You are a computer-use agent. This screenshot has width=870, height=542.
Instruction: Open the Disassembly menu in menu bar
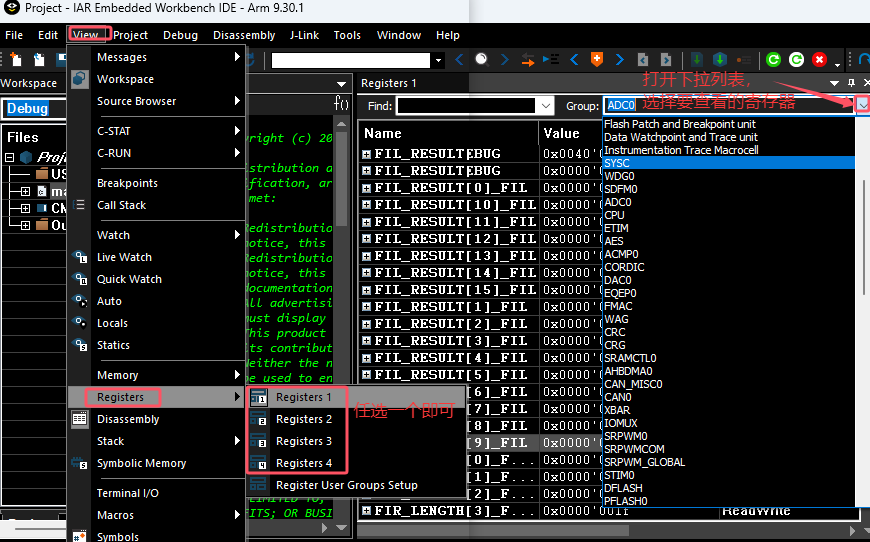pyautogui.click(x=244, y=35)
